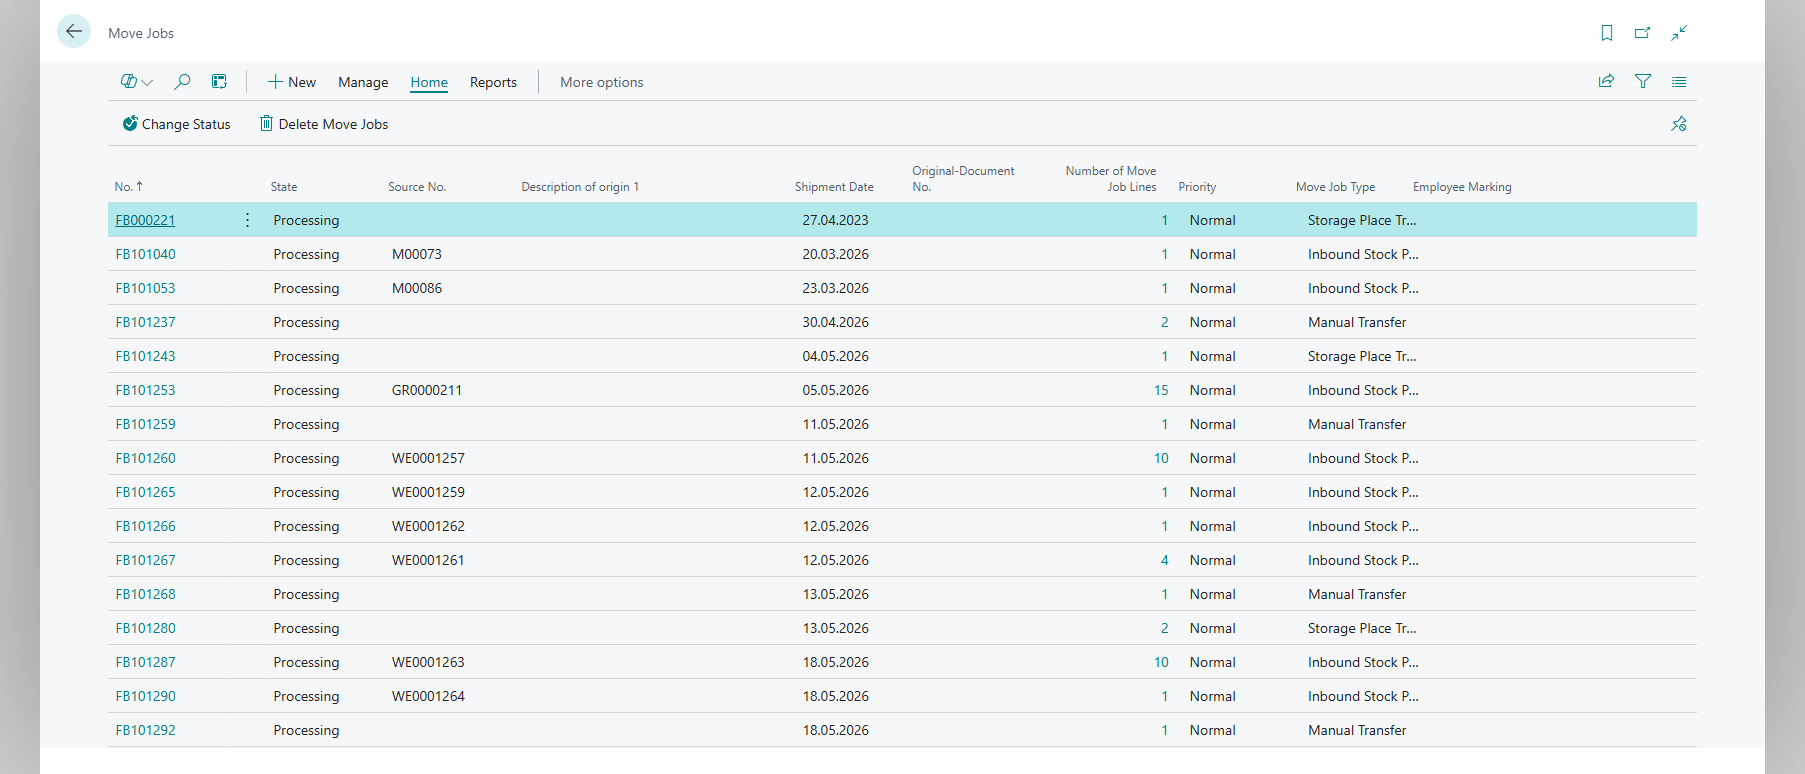
Task: Open move job FB101253
Action: coord(145,390)
